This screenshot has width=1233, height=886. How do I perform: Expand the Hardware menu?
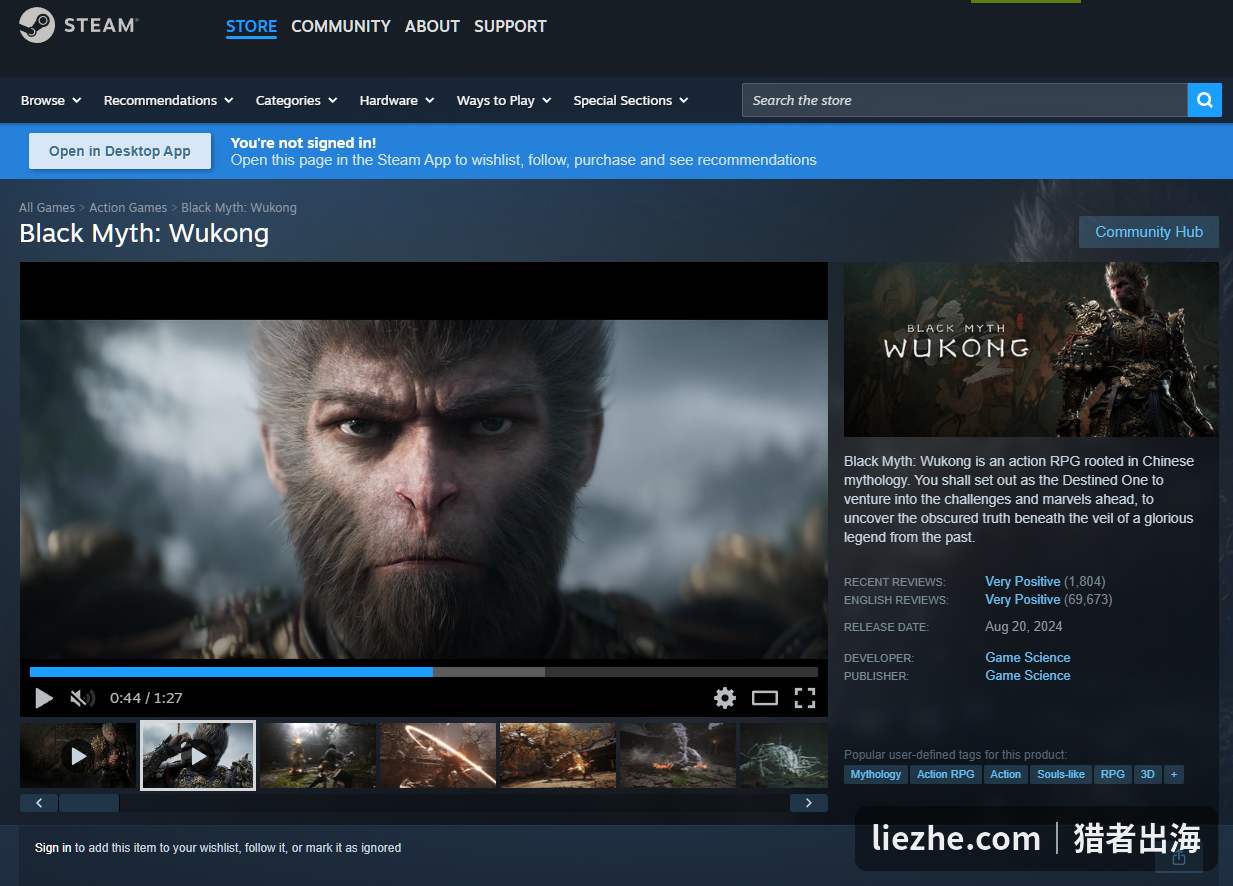pyautogui.click(x=397, y=100)
